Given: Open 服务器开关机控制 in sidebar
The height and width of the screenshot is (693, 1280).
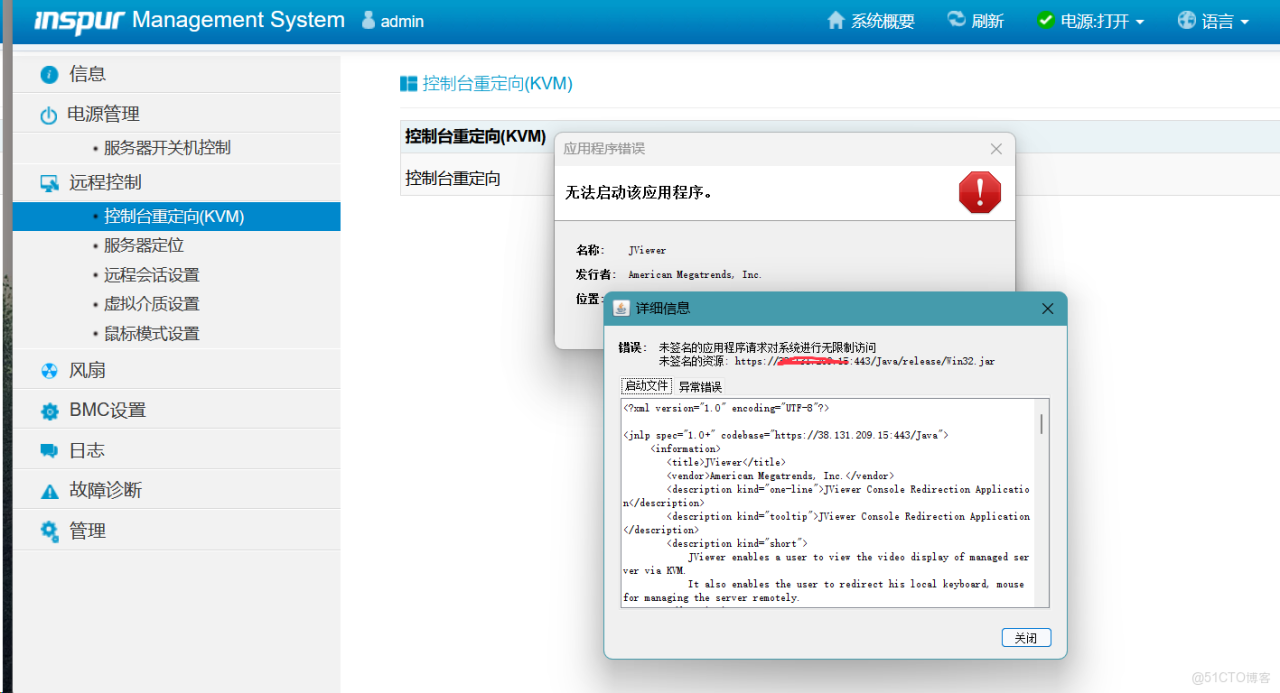Looking at the screenshot, I should tap(167, 148).
